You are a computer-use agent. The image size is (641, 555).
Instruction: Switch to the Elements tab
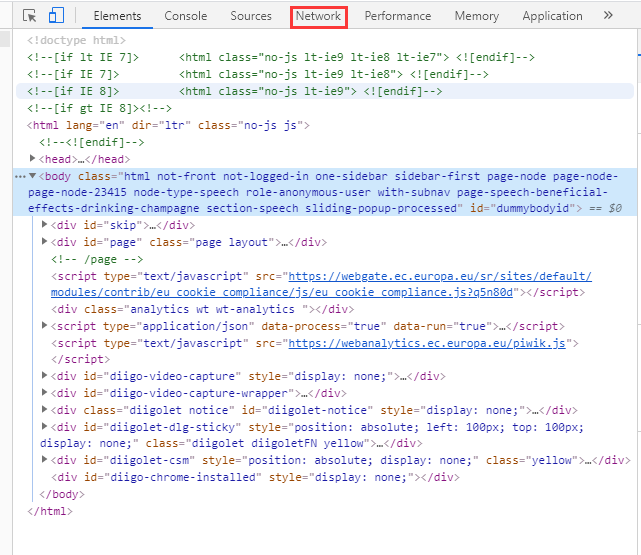tap(117, 16)
